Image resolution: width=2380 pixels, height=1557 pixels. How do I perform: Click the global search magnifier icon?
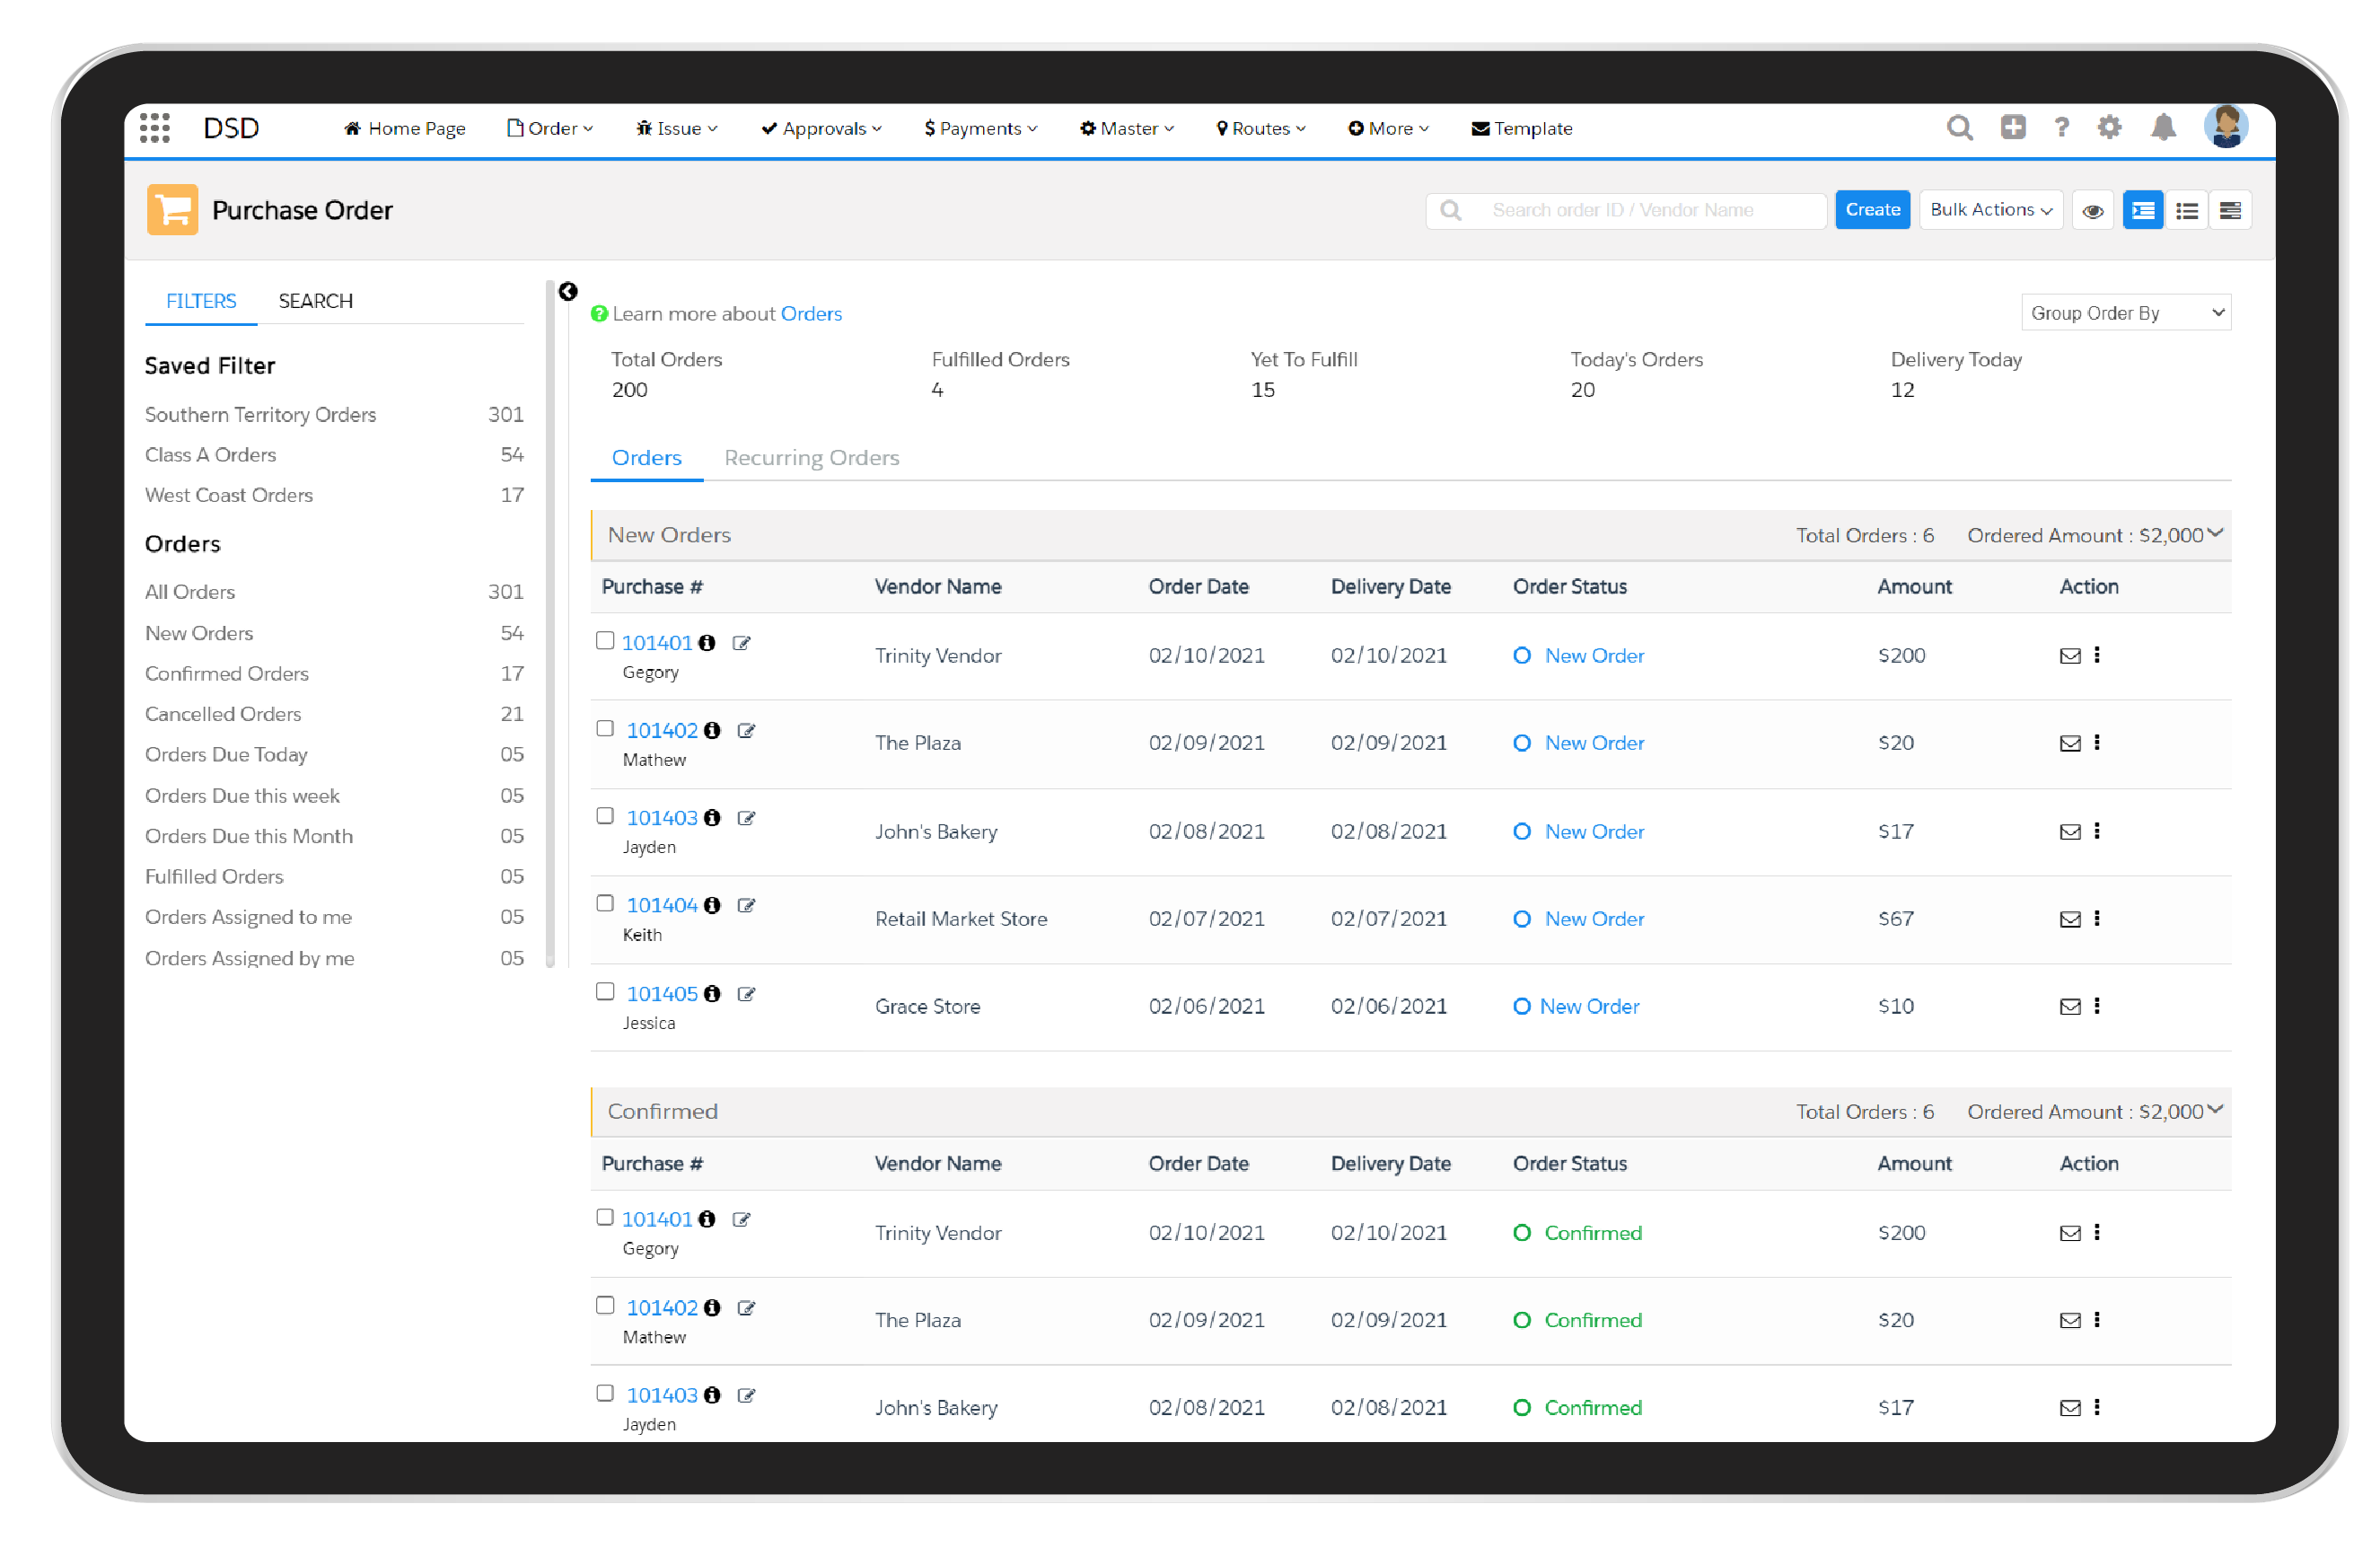click(1960, 128)
